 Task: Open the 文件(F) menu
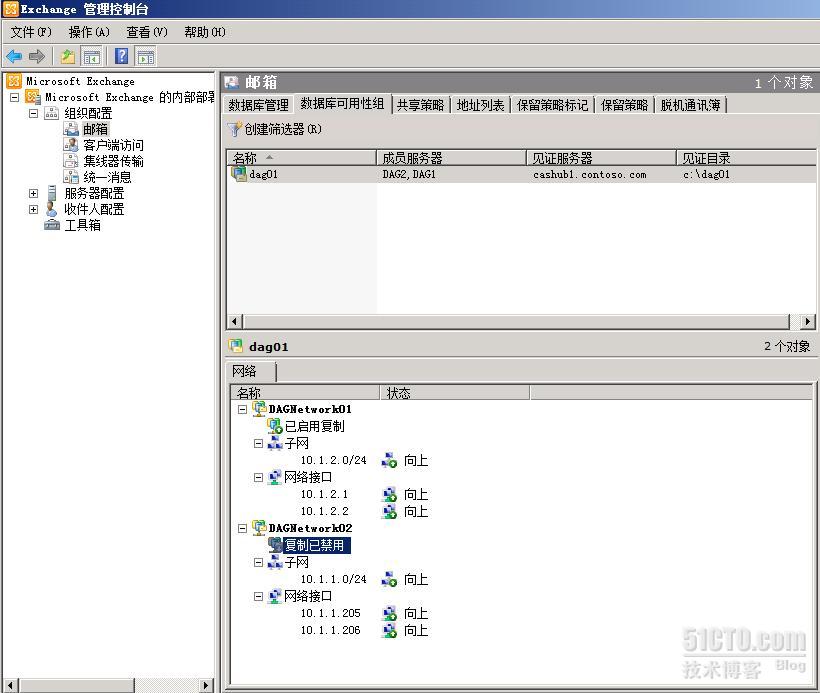click(x=31, y=32)
